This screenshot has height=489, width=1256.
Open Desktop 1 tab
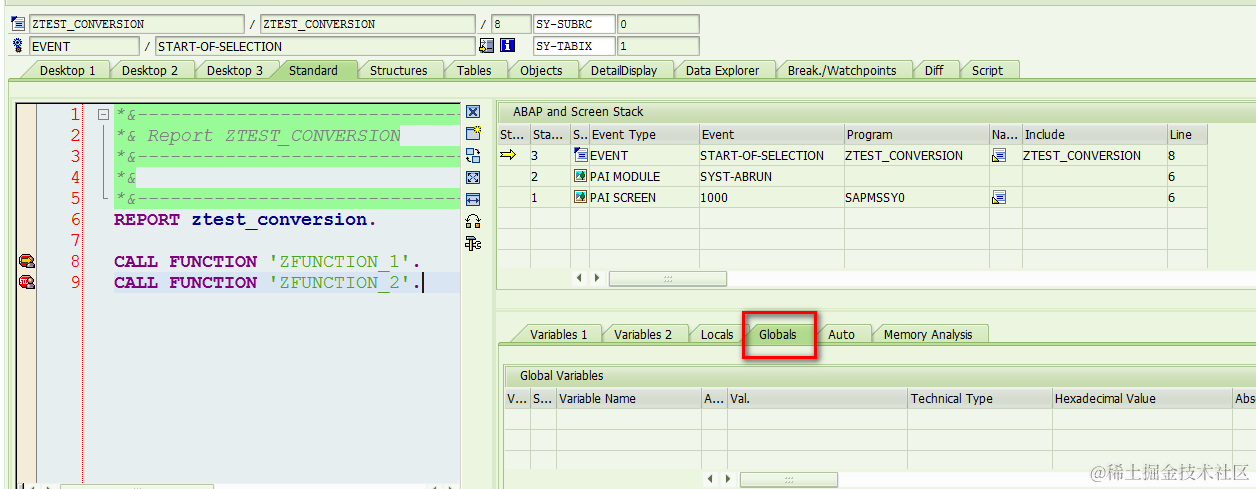(x=68, y=70)
